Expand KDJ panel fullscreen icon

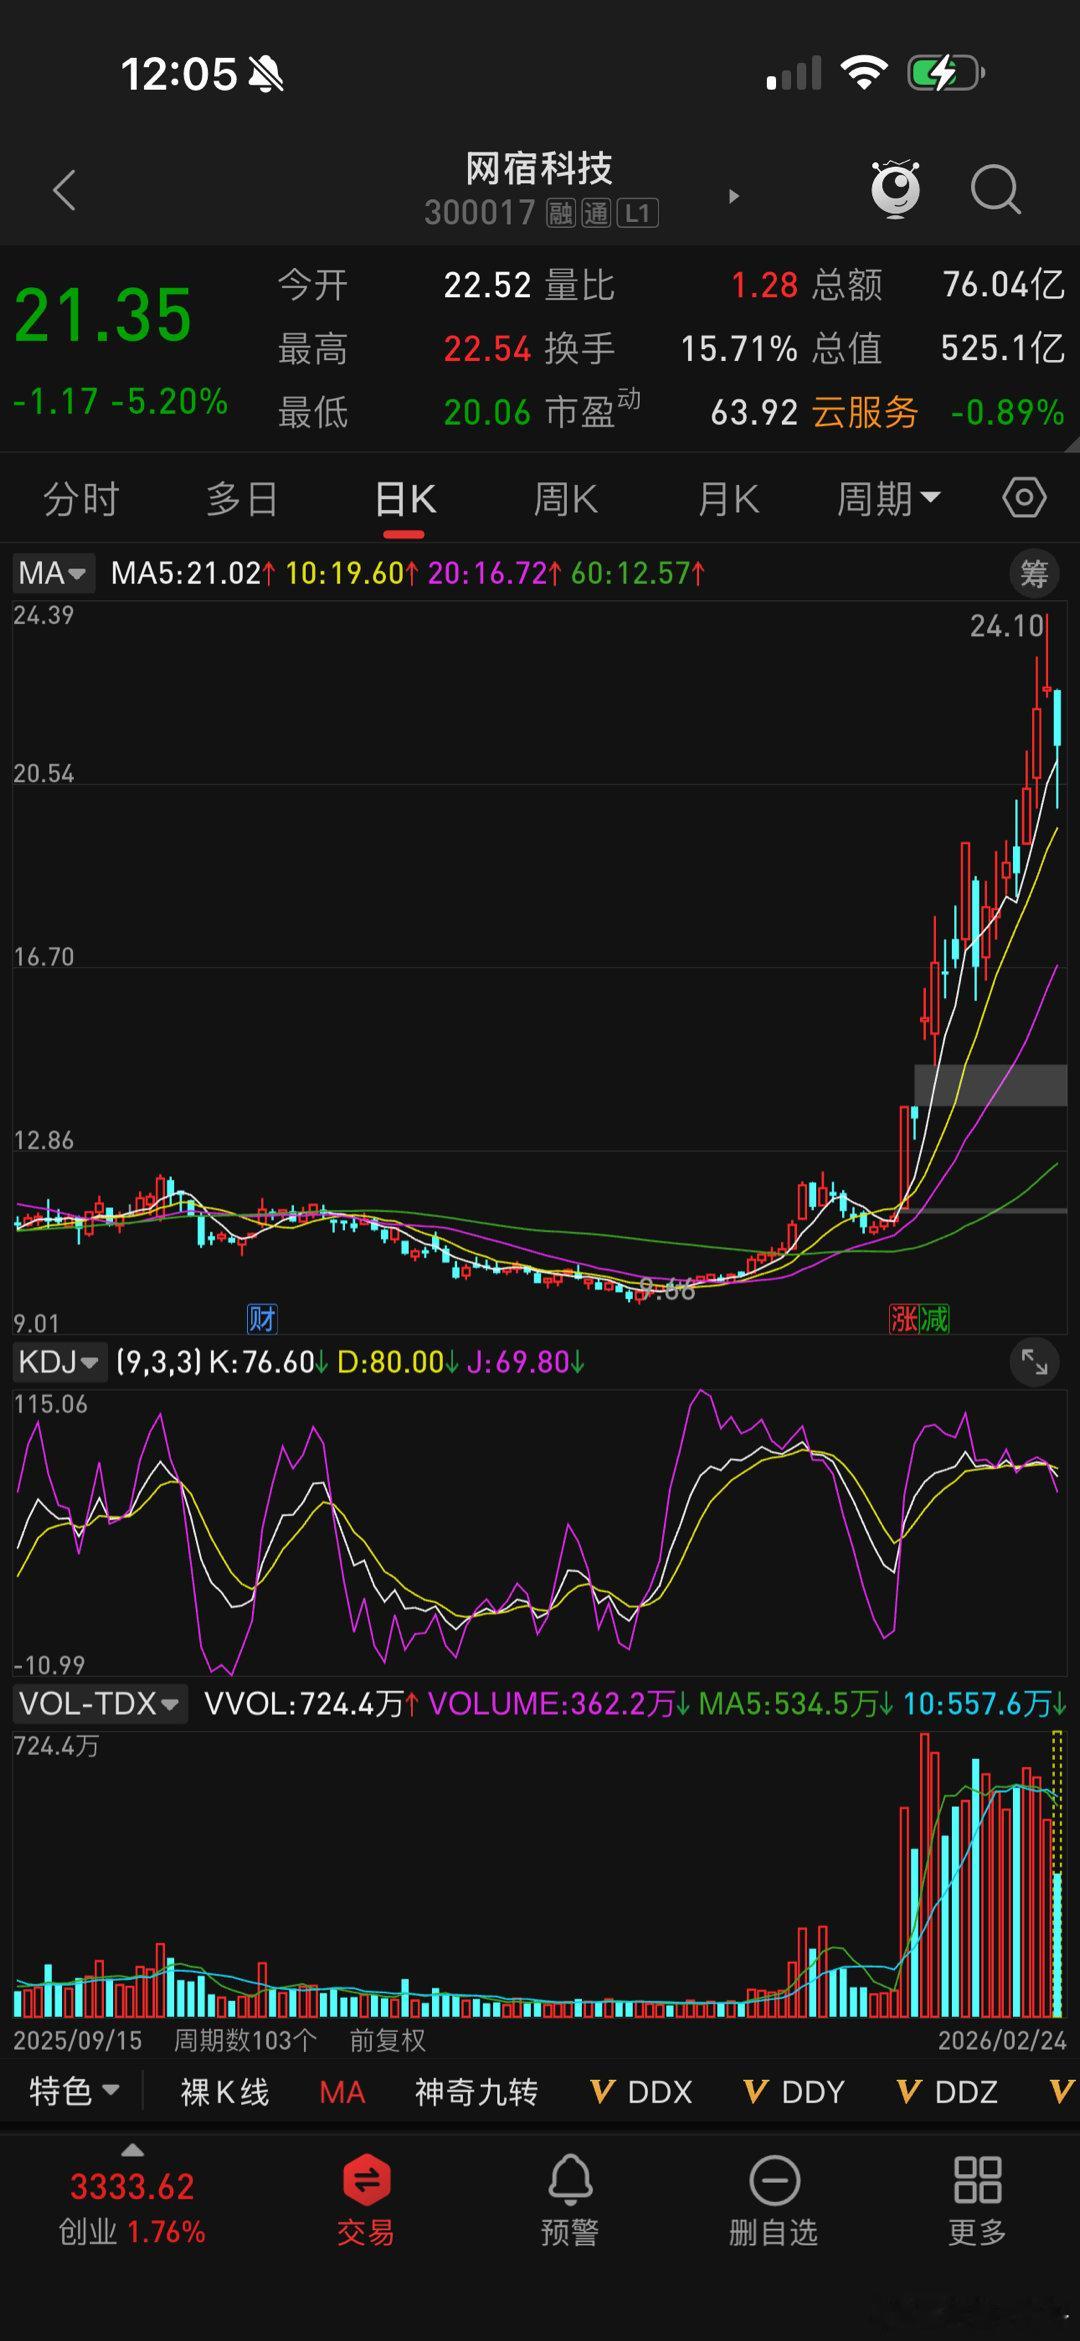click(1034, 1362)
